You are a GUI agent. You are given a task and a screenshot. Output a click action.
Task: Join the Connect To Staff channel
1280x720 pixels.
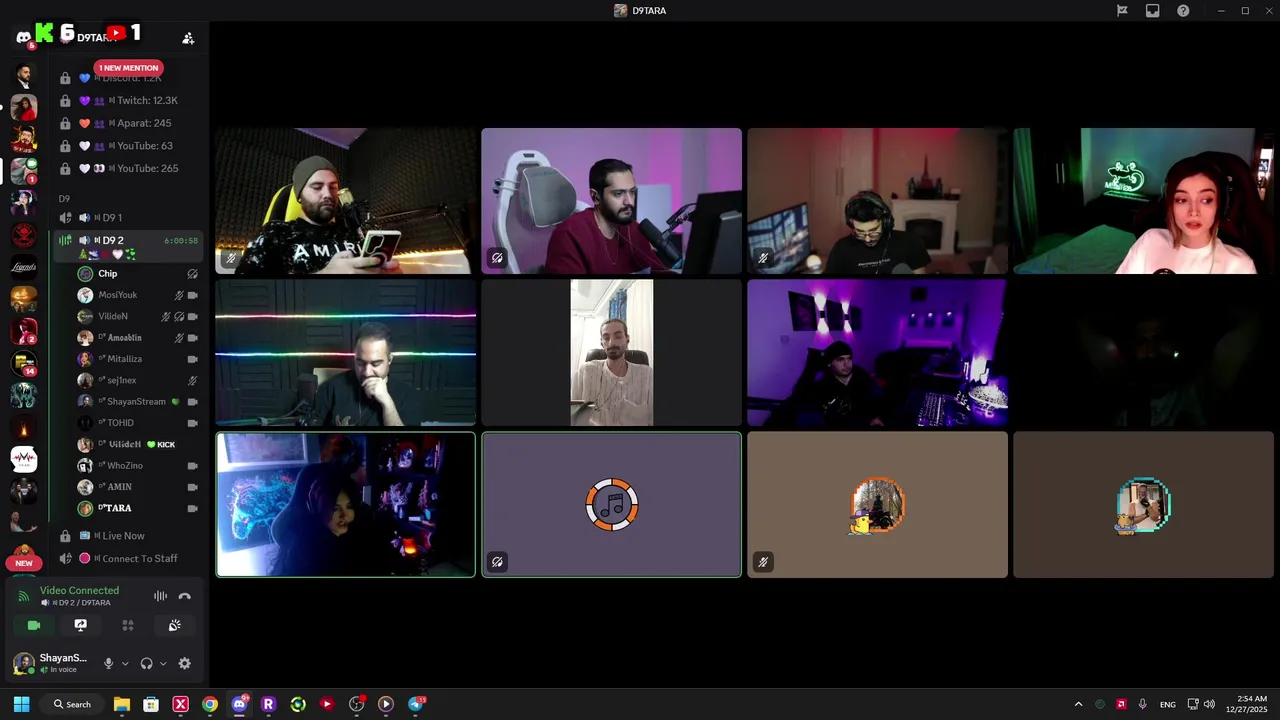tap(130, 559)
